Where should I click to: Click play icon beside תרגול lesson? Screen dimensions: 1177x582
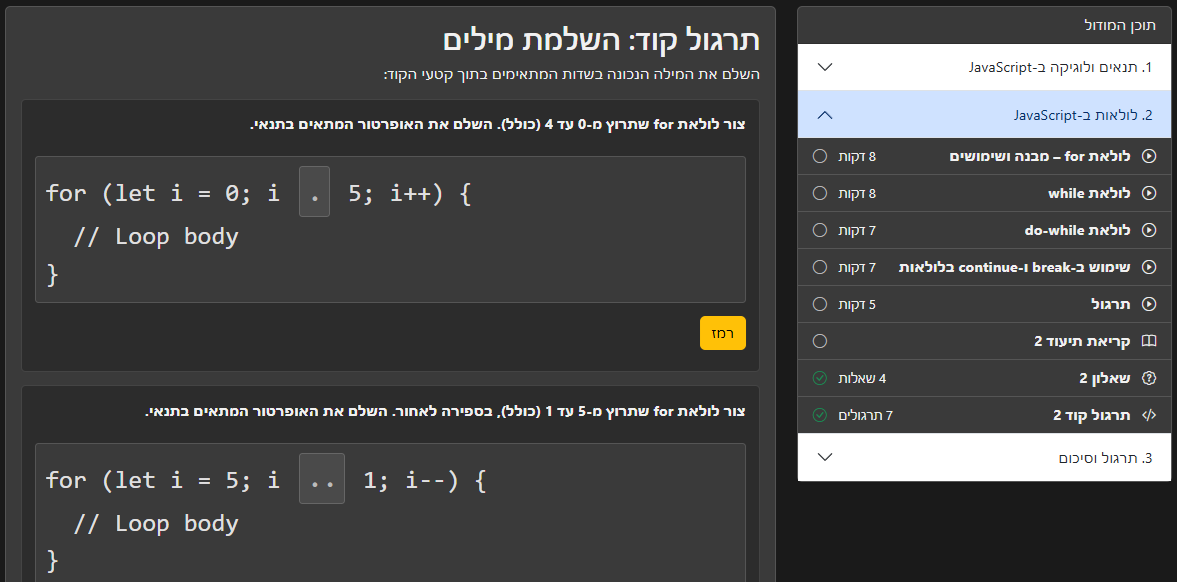click(1148, 304)
